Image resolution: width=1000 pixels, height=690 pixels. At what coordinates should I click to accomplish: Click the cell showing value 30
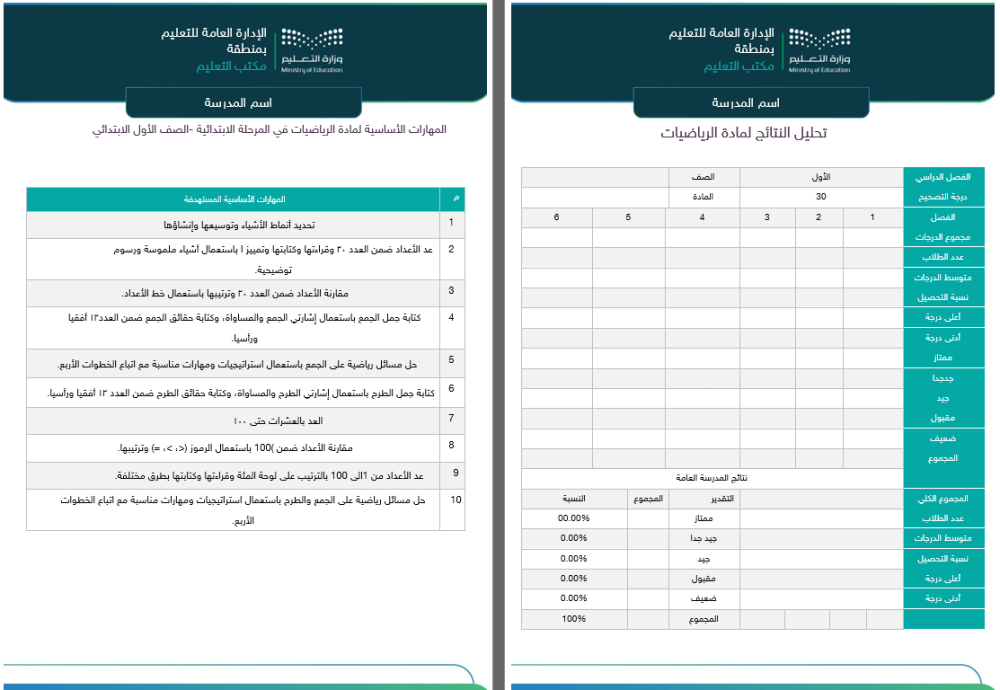pyautogui.click(x=821, y=197)
